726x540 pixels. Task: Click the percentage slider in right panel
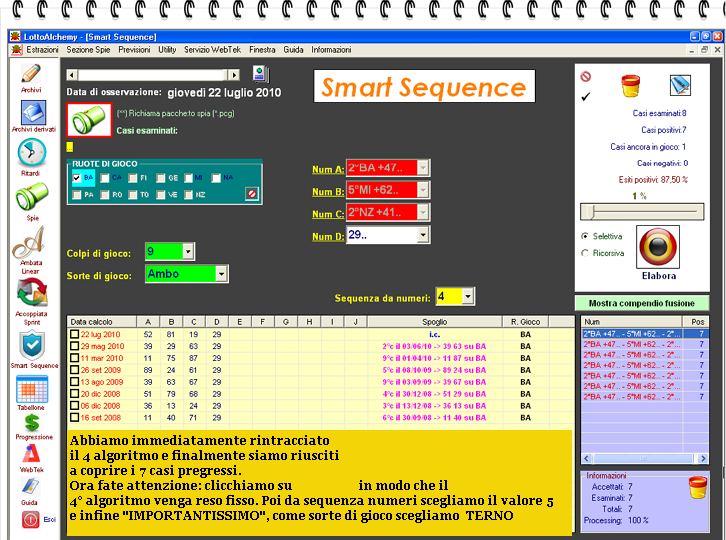pyautogui.click(x=642, y=212)
